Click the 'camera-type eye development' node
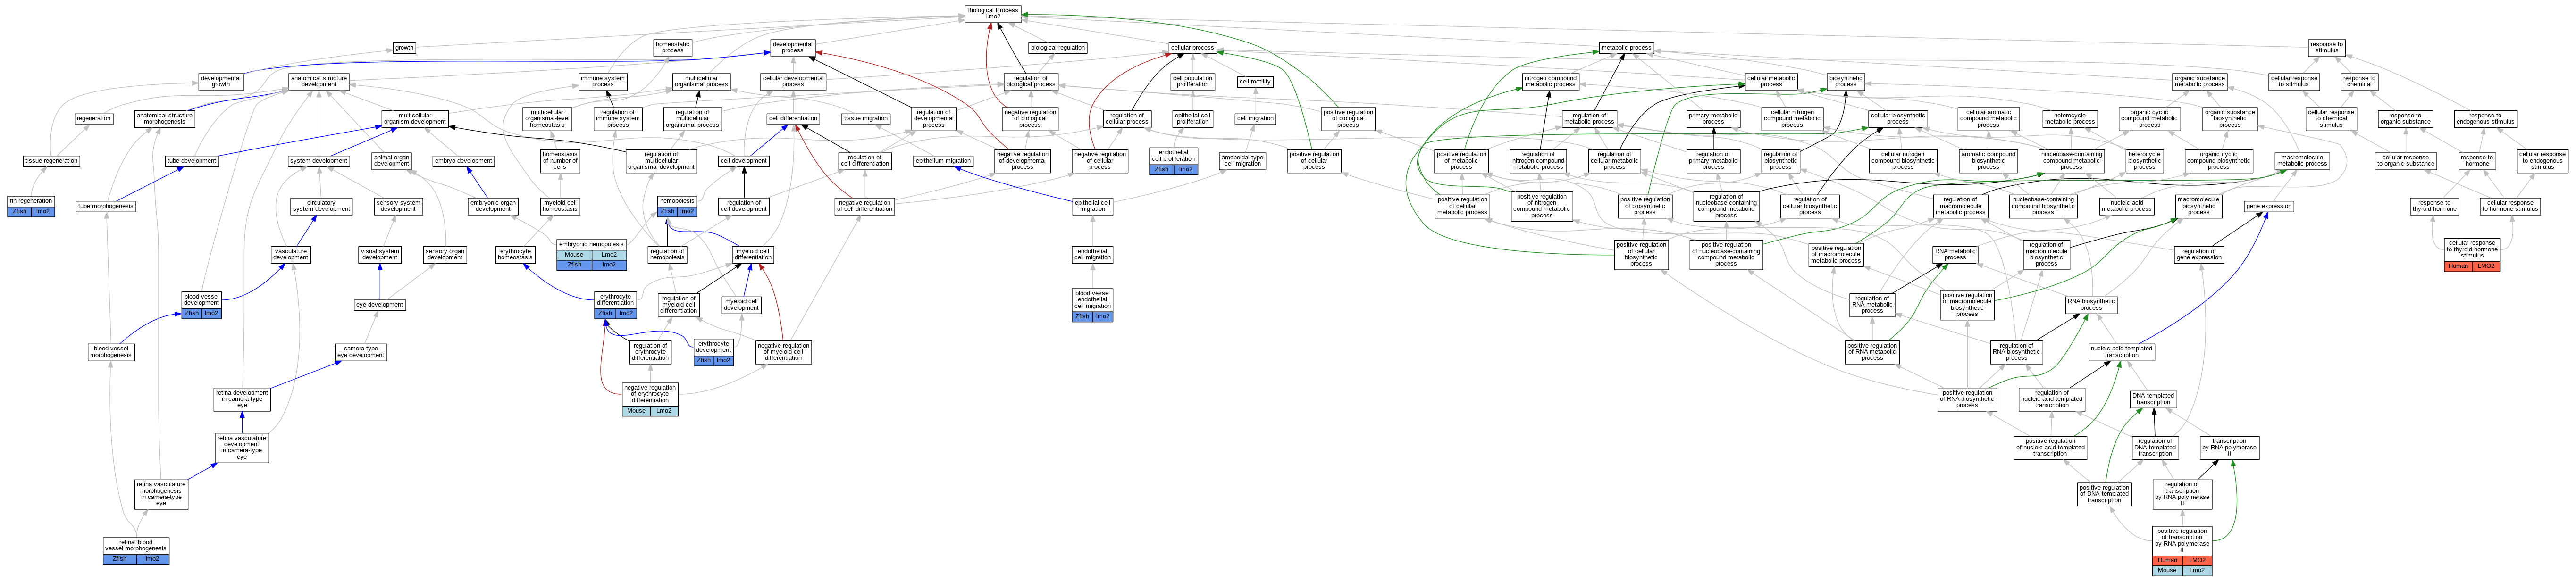This screenshot has height=581, width=2576. [x=360, y=352]
